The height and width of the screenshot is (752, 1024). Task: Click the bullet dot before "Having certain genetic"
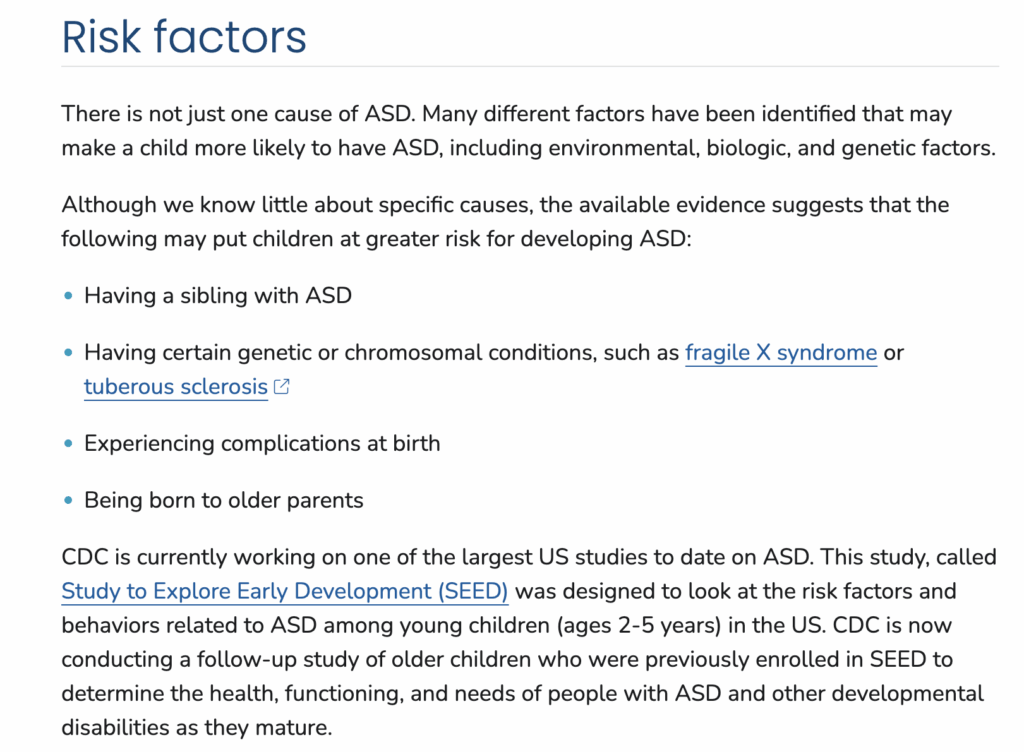68,353
